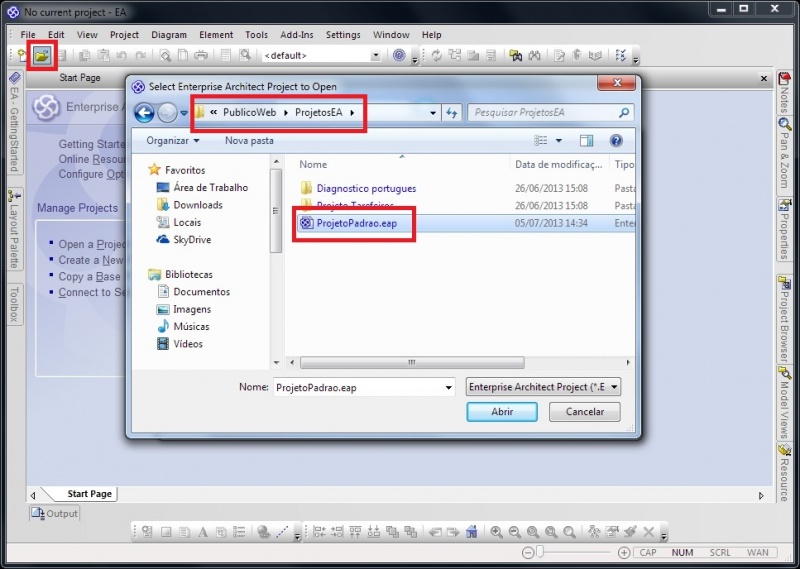Image resolution: width=800 pixels, height=569 pixels.
Task: Click the Redo arrow in top toolbar
Action: point(140,55)
